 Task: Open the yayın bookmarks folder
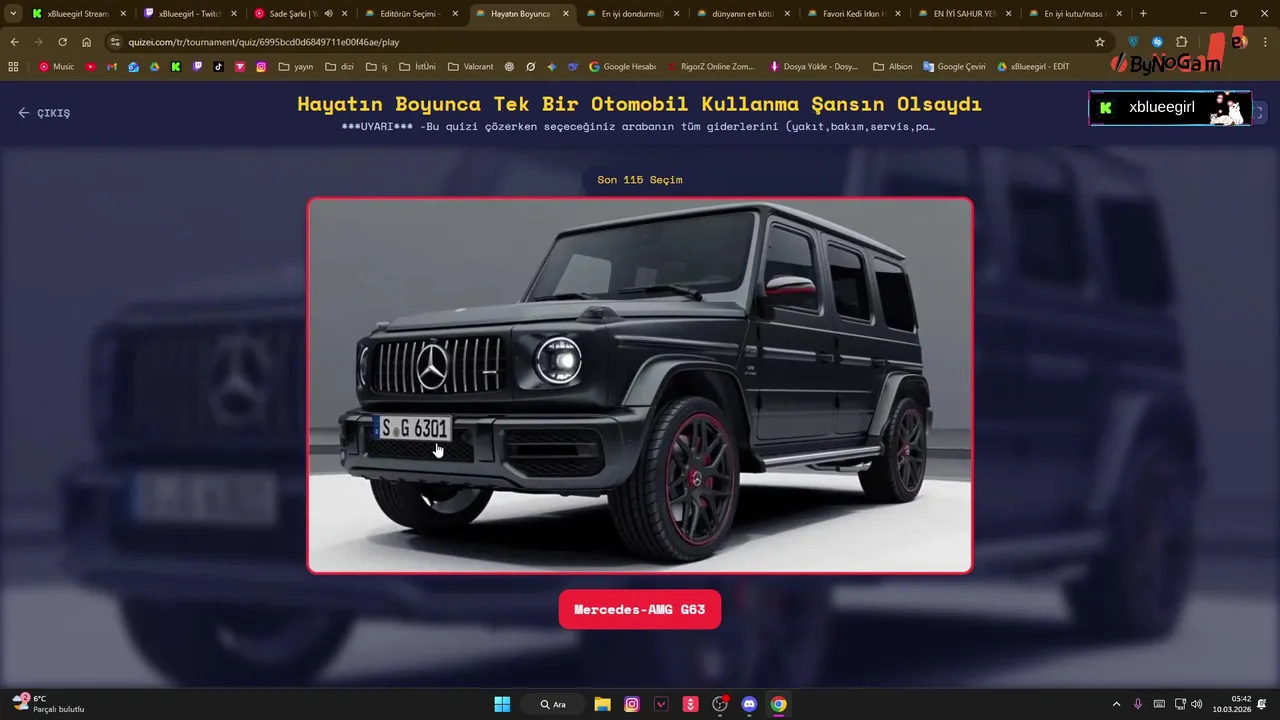tap(295, 67)
